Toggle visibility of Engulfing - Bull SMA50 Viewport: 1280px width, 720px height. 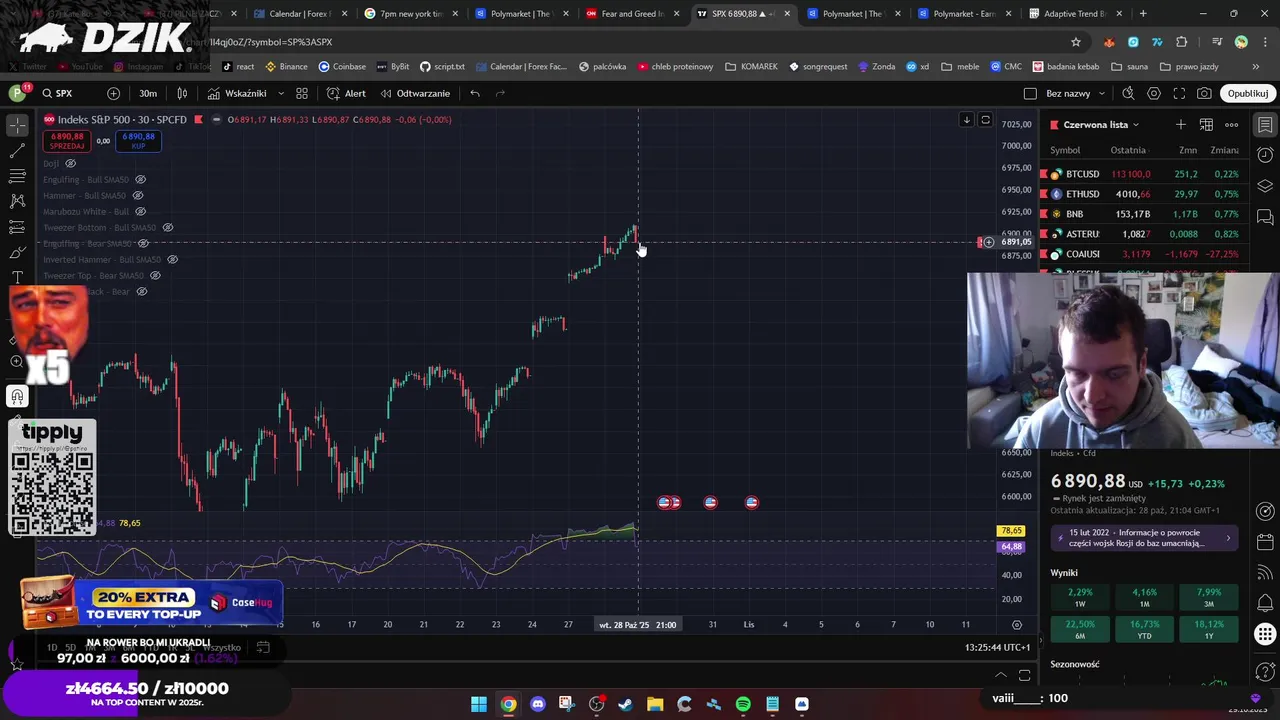coord(140,179)
